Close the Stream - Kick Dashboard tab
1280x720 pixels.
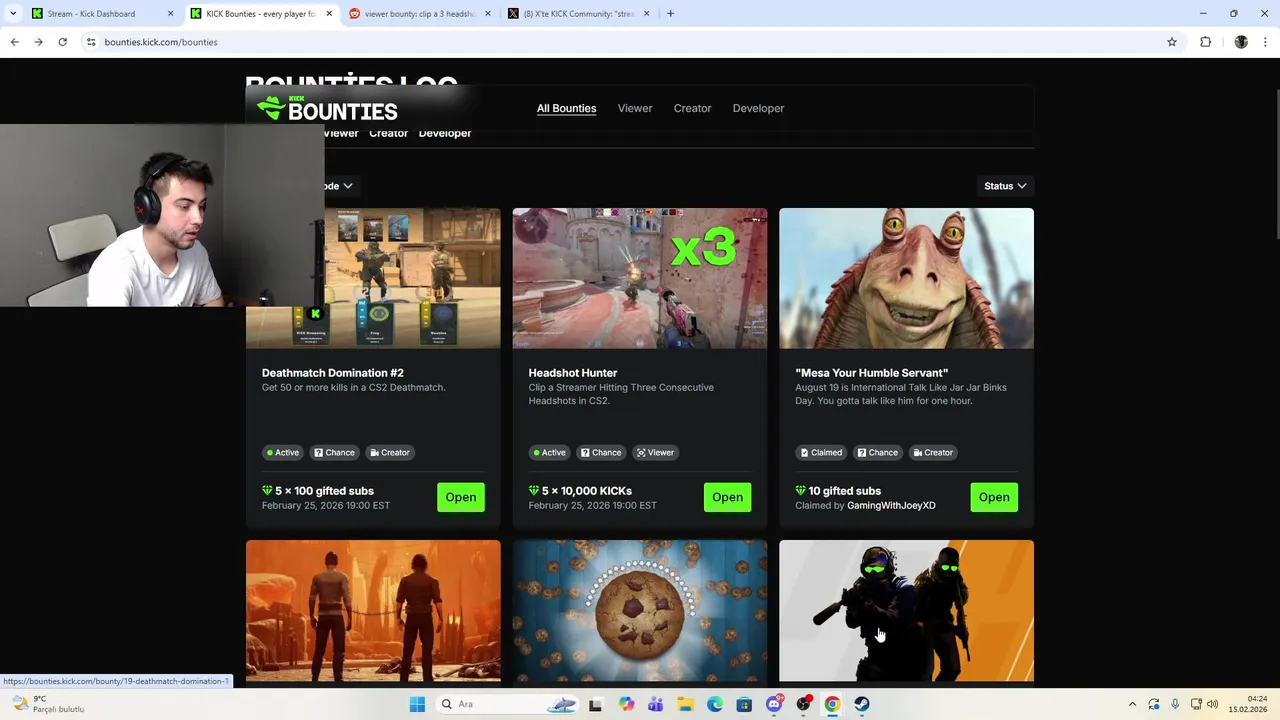170,14
